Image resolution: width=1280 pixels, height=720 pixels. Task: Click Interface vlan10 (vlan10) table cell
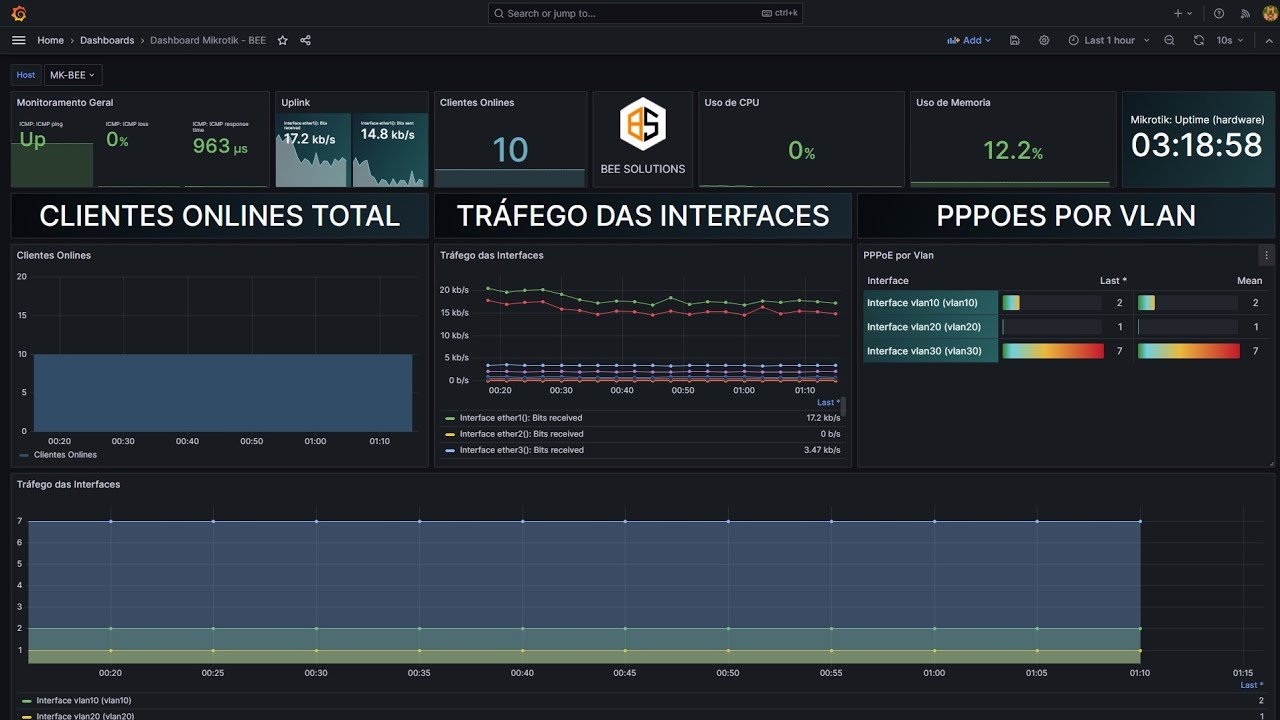pos(931,303)
